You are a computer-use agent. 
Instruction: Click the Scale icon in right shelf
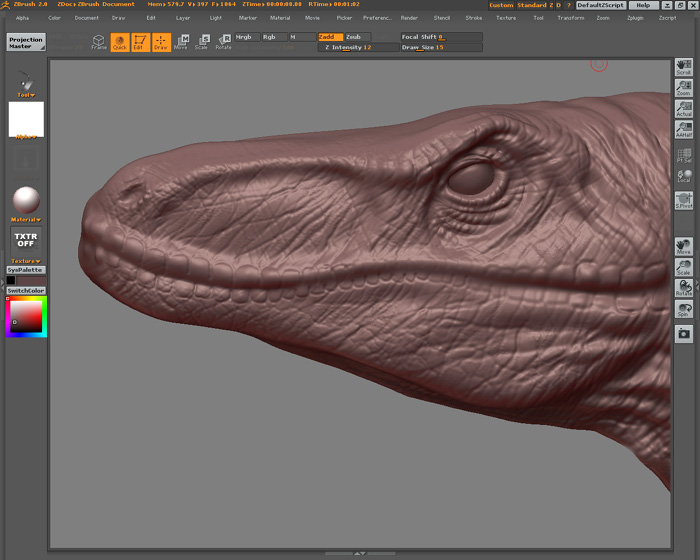(x=683, y=267)
